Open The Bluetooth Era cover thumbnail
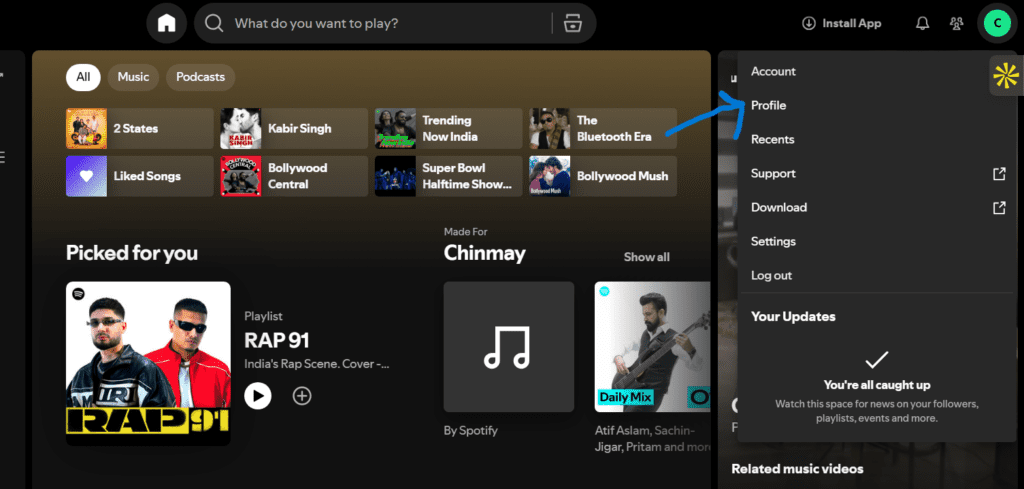This screenshot has width=1024, height=489. [549, 129]
